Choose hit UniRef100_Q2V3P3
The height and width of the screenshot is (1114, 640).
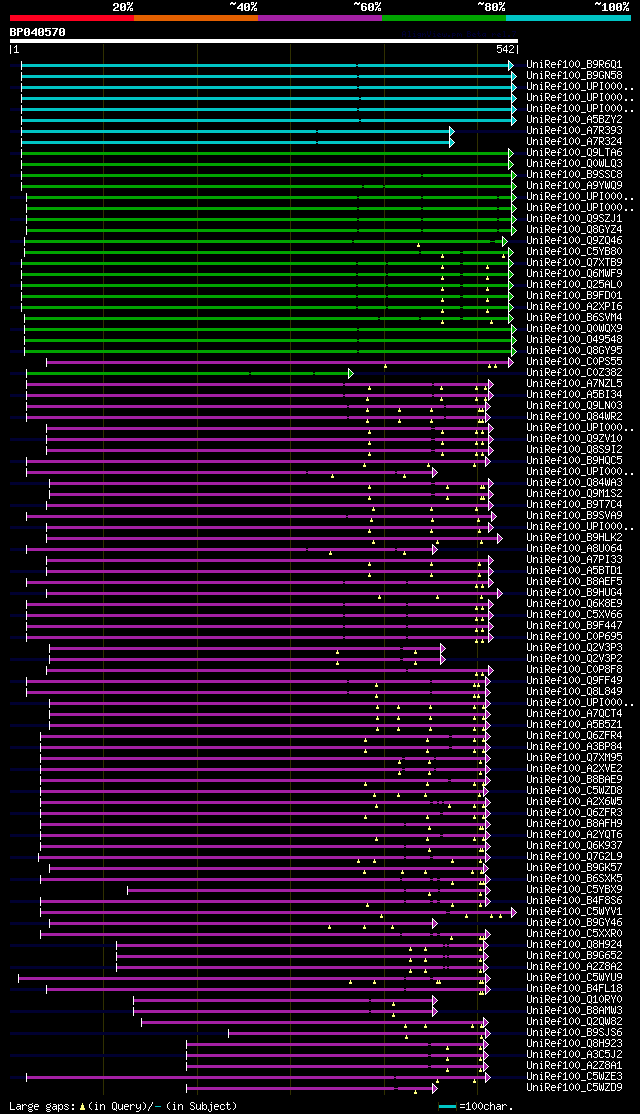[575, 647]
